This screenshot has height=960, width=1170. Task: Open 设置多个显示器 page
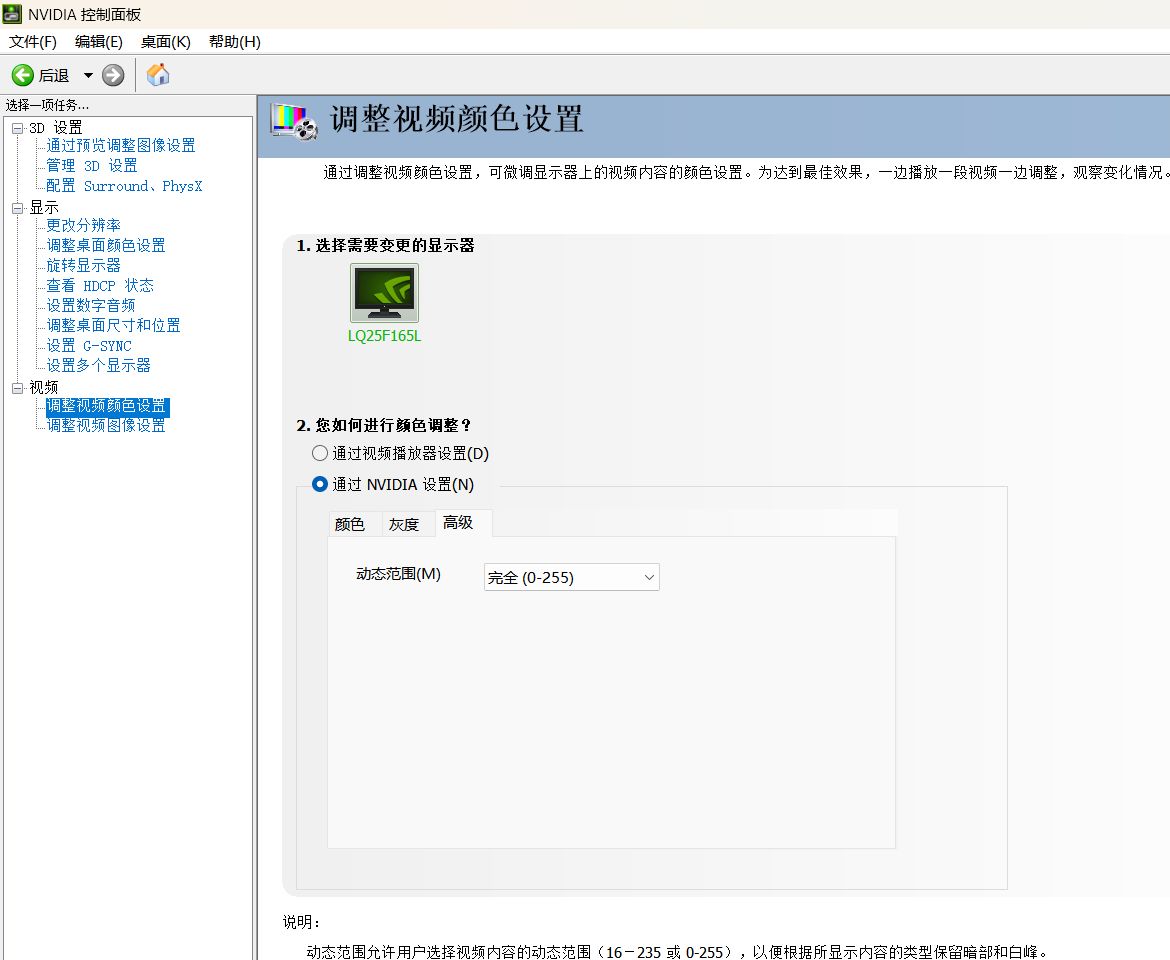98,366
